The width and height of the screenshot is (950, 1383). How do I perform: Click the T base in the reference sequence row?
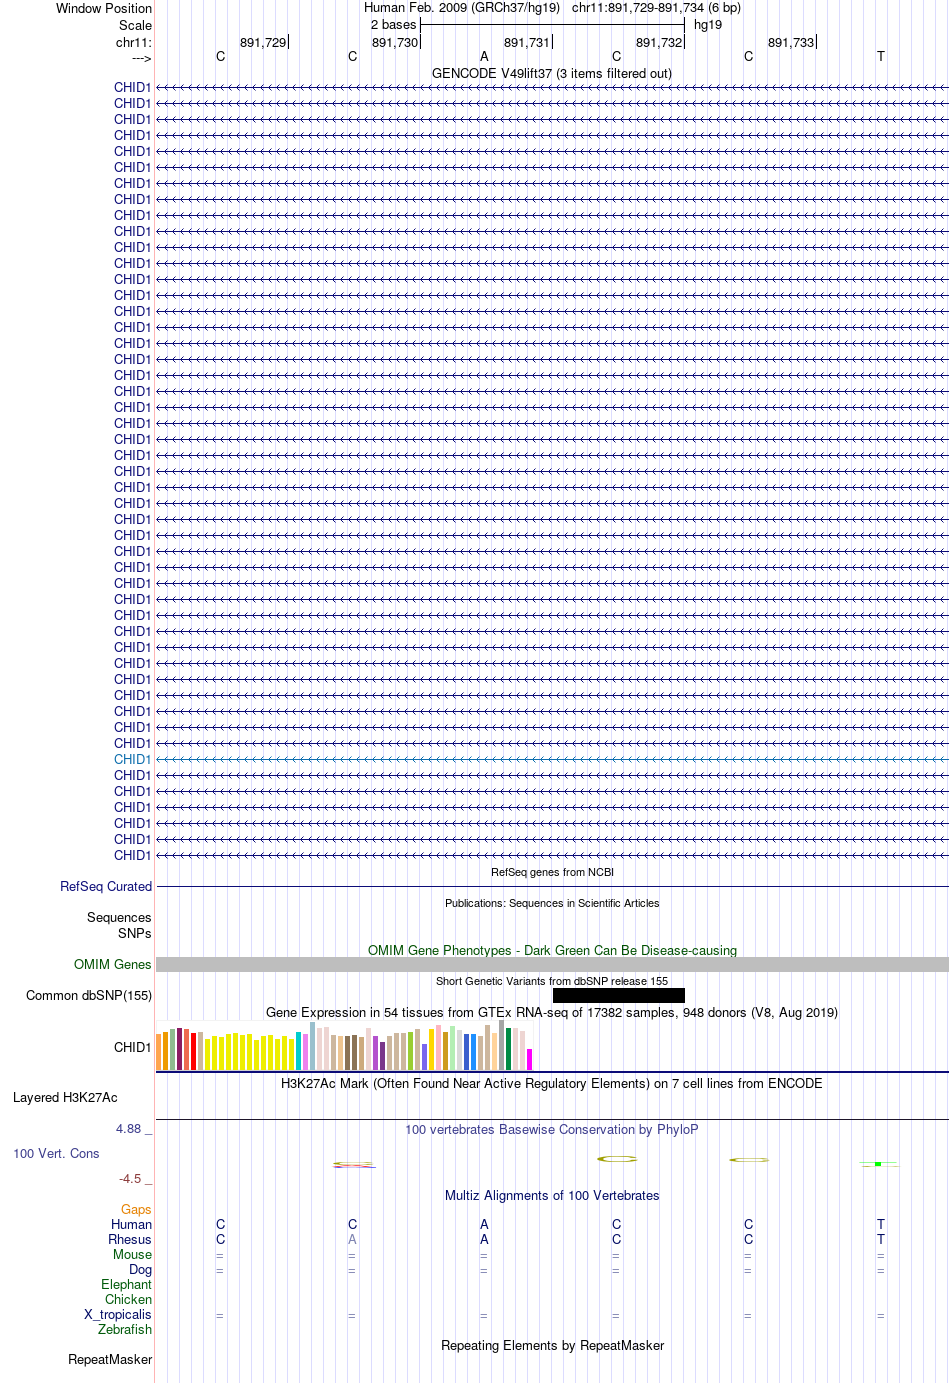coord(881,57)
